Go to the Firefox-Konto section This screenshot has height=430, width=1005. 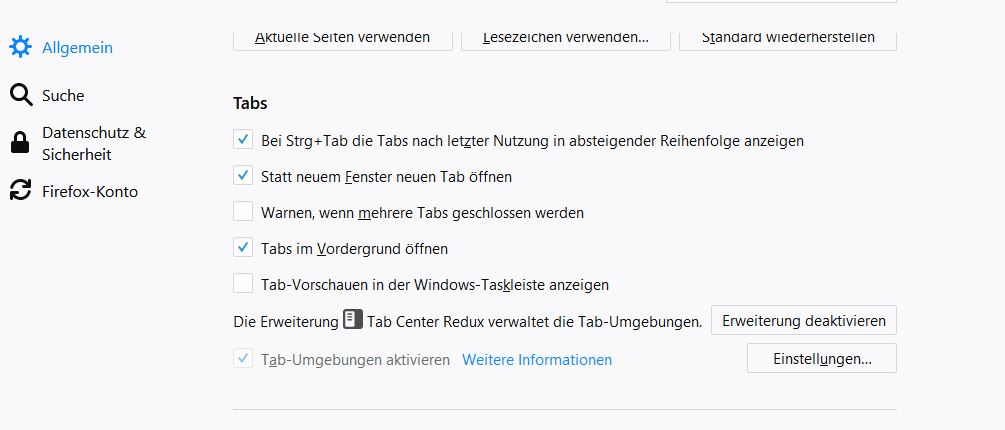pos(90,191)
